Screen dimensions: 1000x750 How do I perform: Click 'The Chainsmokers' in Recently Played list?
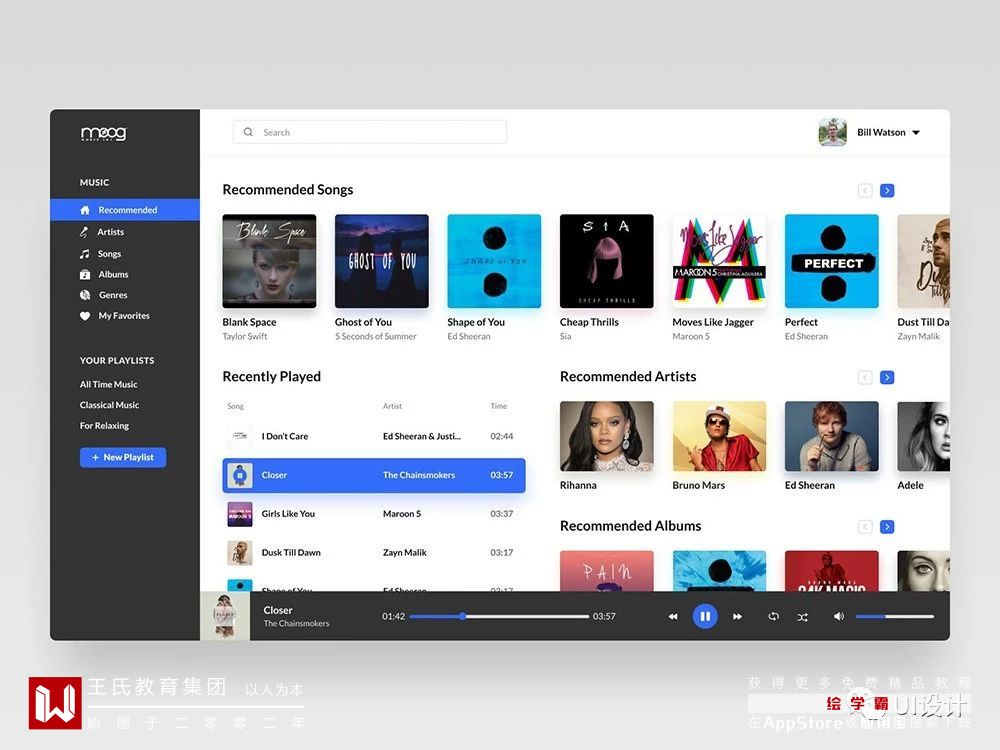click(x=419, y=475)
